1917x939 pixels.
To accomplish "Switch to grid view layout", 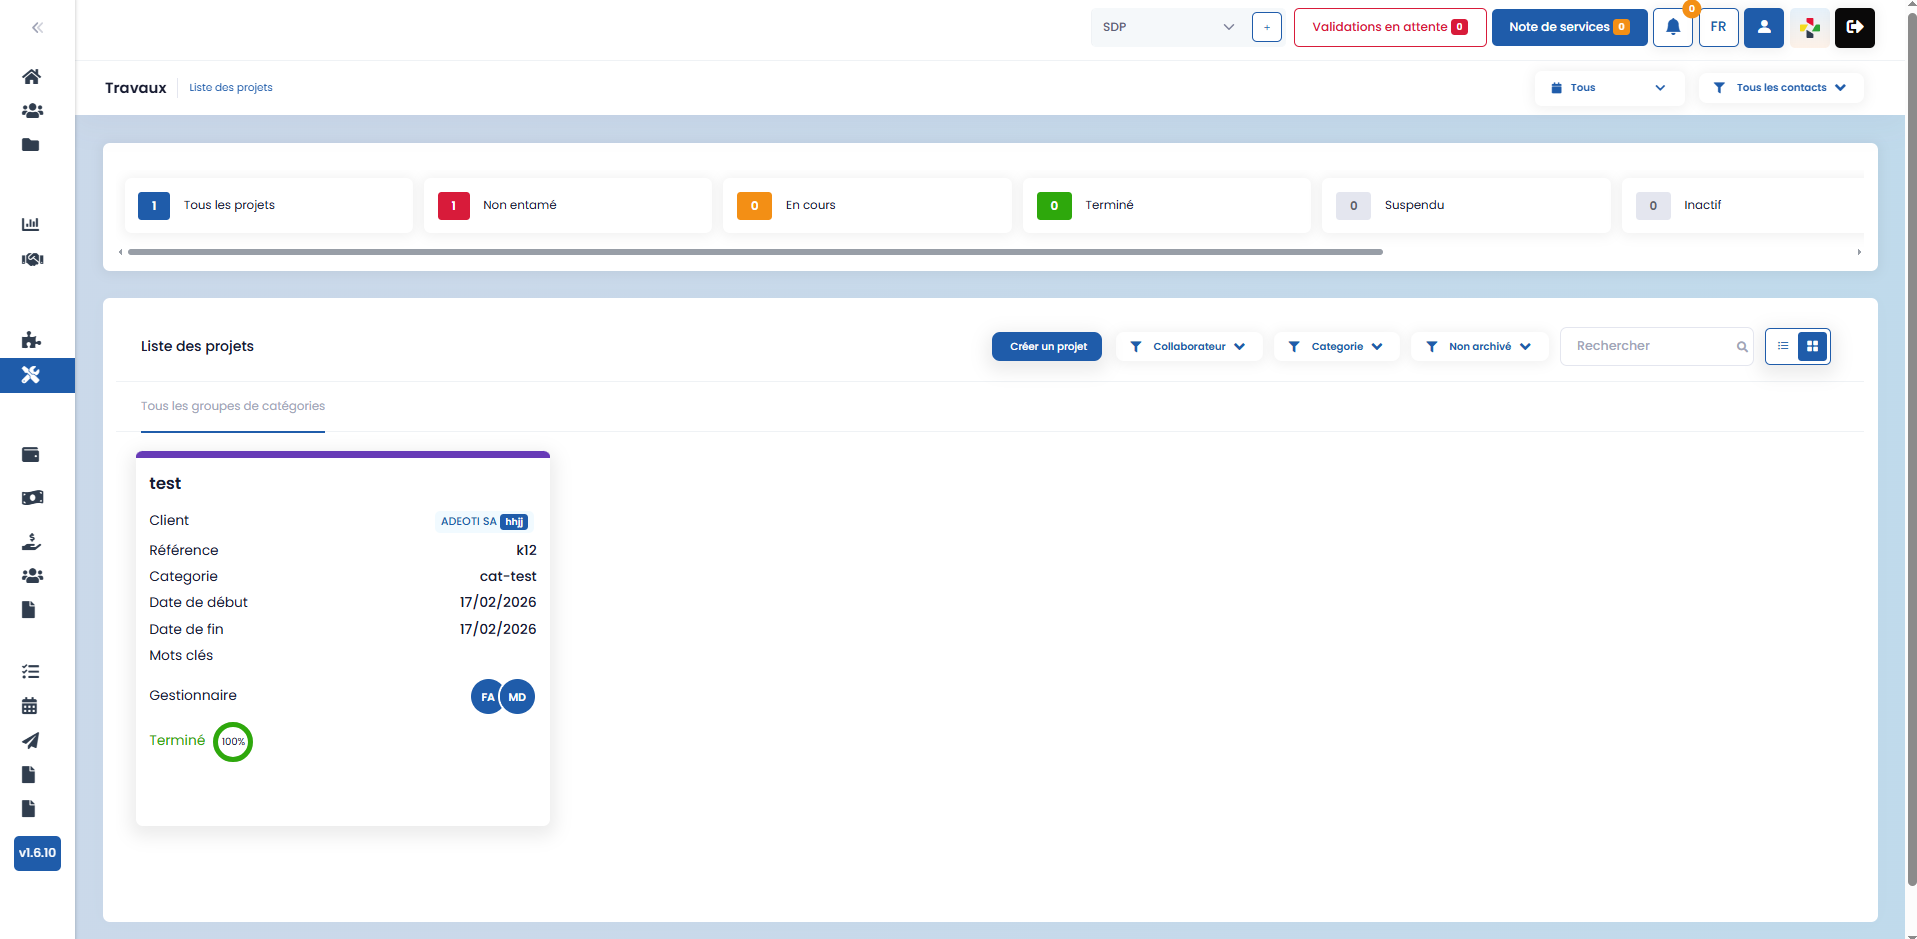I will (x=1812, y=346).
